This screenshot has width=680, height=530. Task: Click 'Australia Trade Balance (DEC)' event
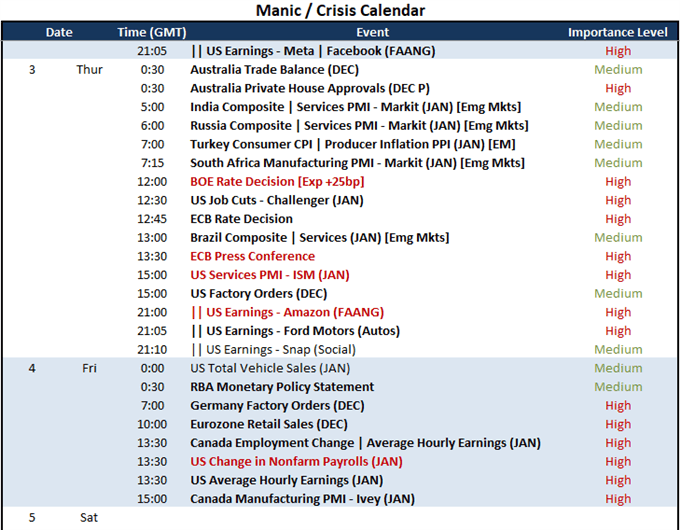pyautogui.click(x=275, y=69)
